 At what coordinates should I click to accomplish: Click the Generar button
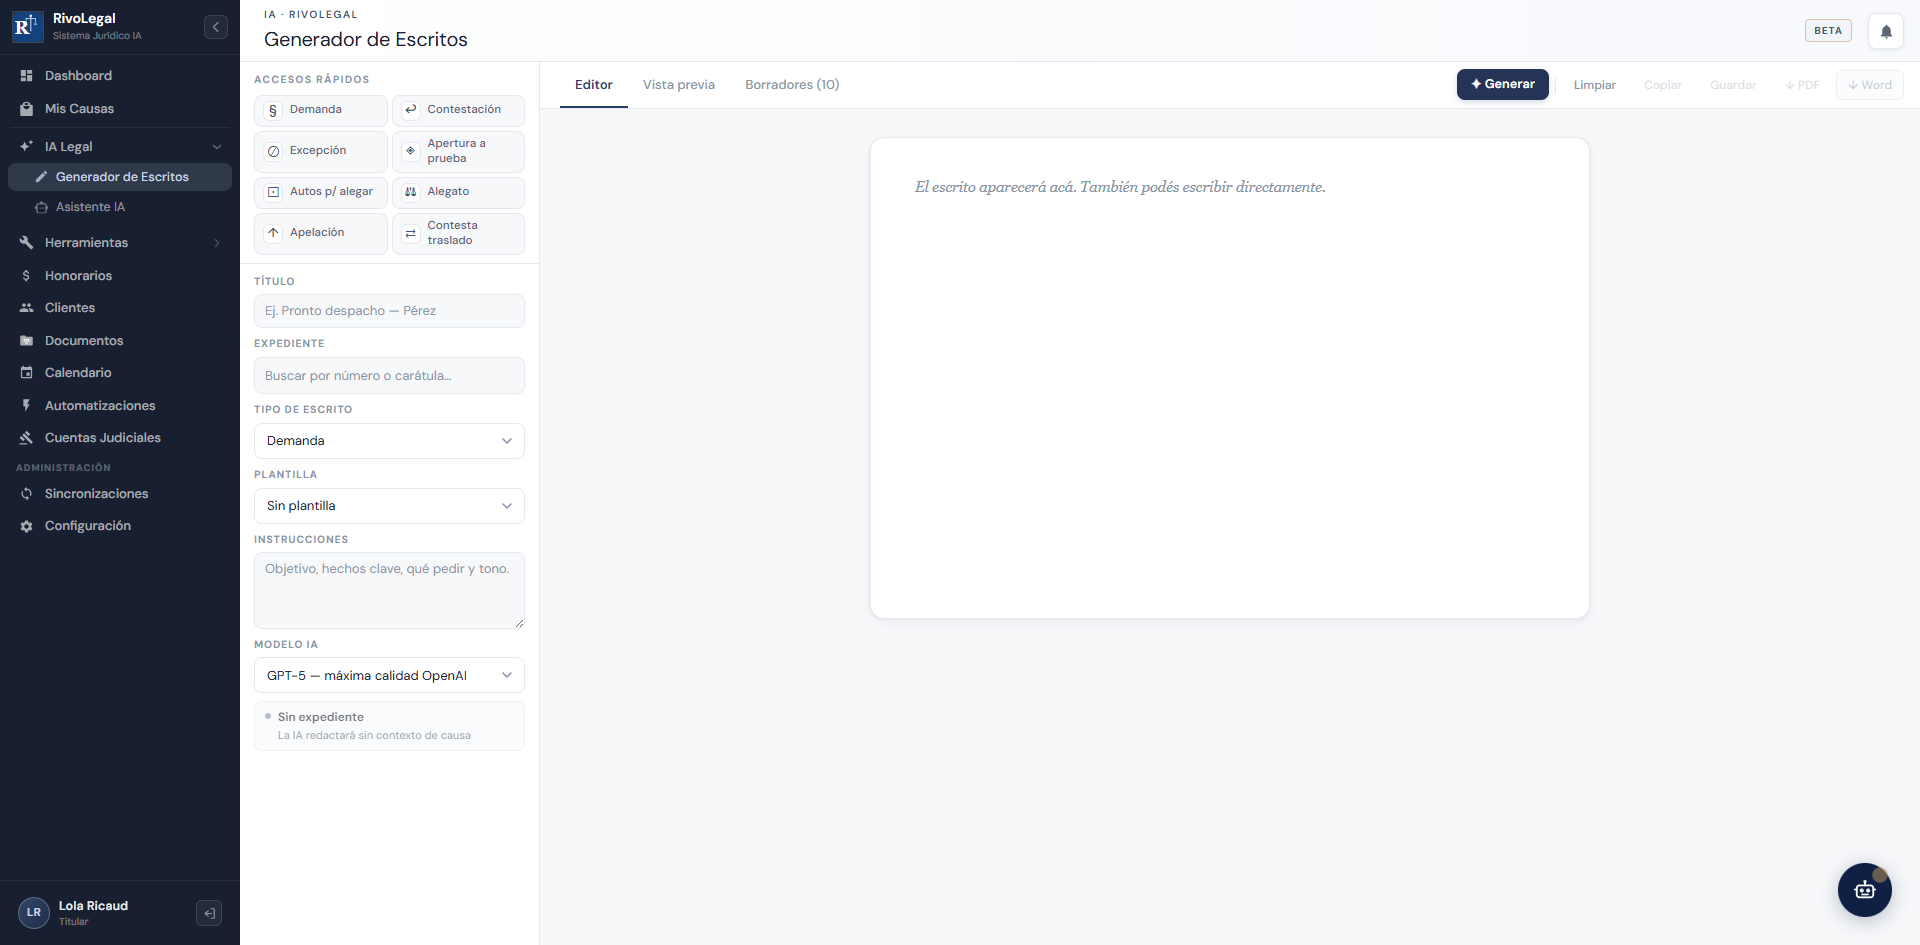[x=1502, y=85]
